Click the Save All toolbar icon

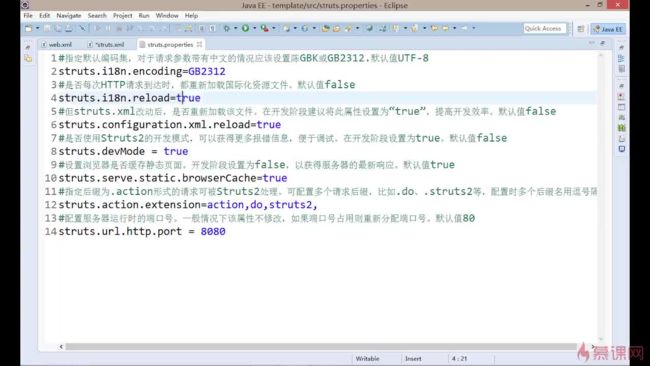(x=58, y=29)
